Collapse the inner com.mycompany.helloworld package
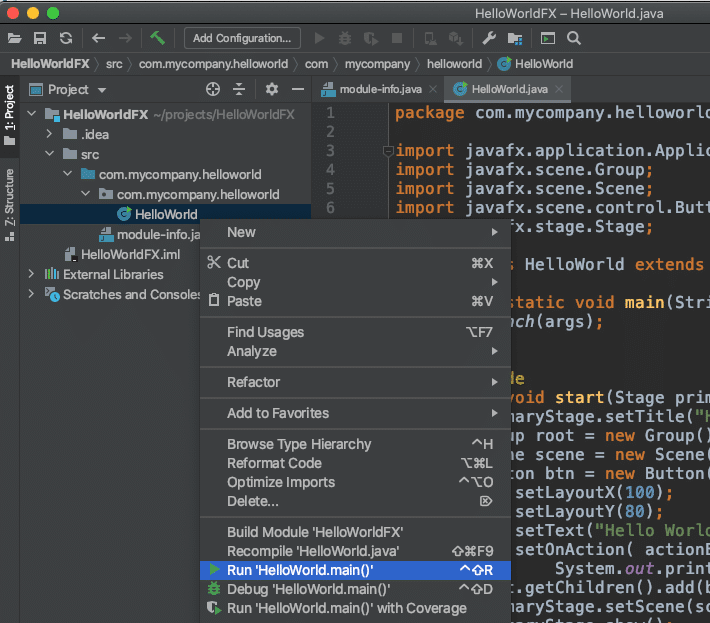This screenshot has width=710, height=623. click(85, 194)
